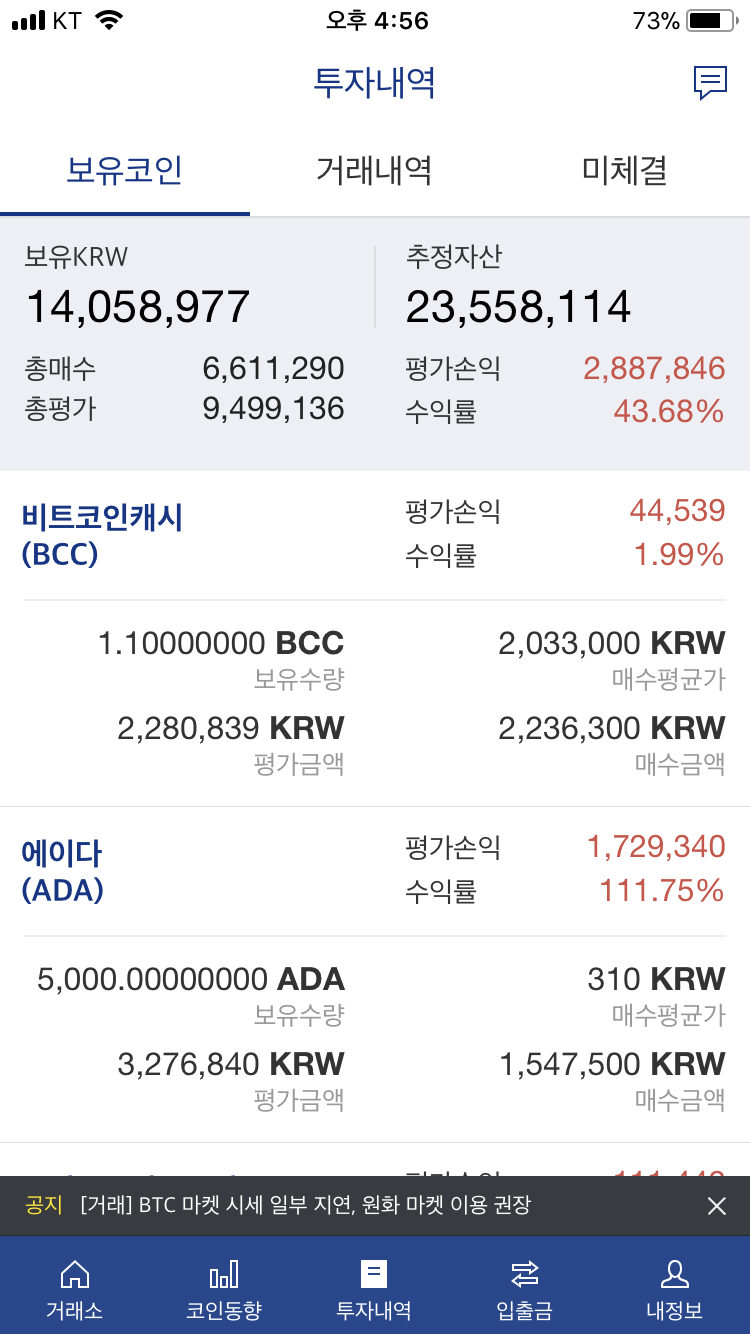750x1334 pixels.
Task: Tap the 추정자산 total value
Action: [518, 307]
